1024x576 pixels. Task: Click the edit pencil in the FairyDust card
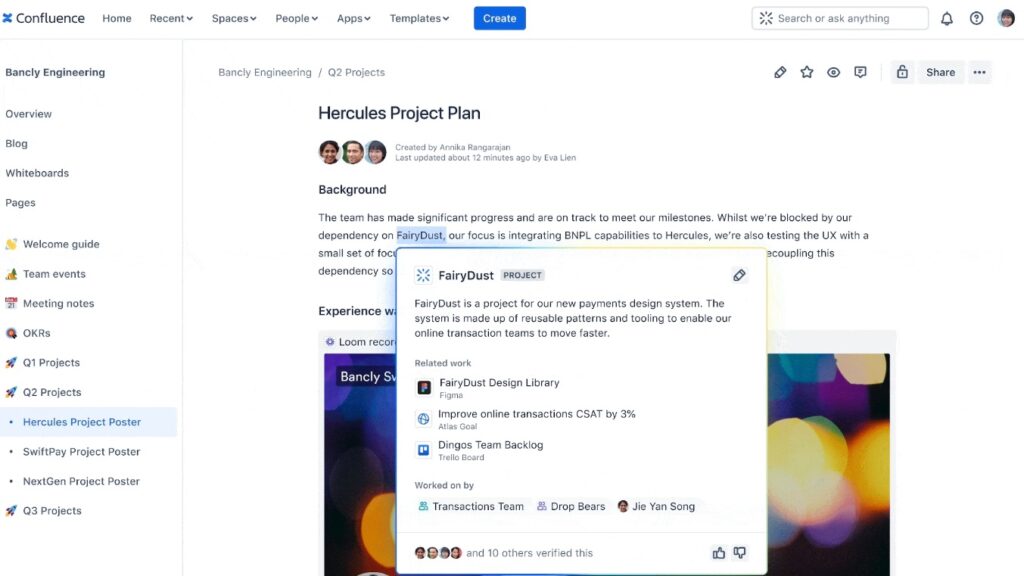pos(739,275)
